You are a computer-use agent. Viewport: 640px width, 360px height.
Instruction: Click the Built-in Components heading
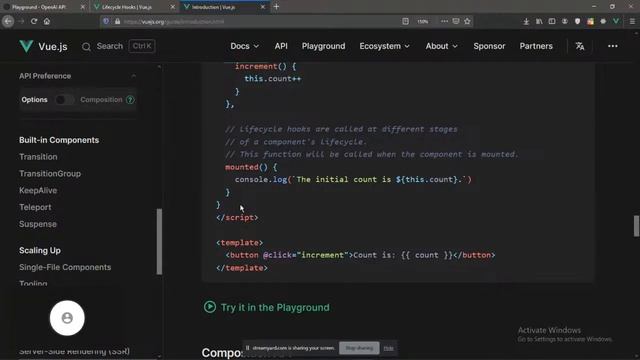pos(59,140)
